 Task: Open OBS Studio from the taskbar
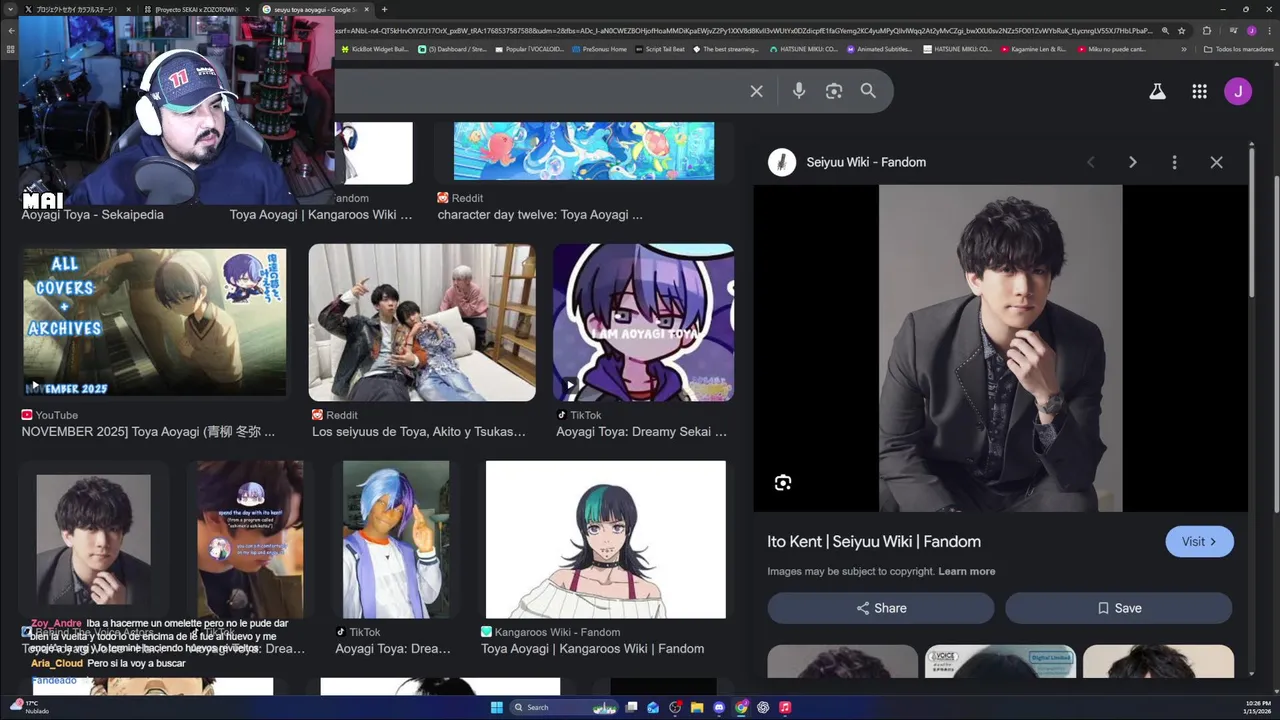coord(675,707)
